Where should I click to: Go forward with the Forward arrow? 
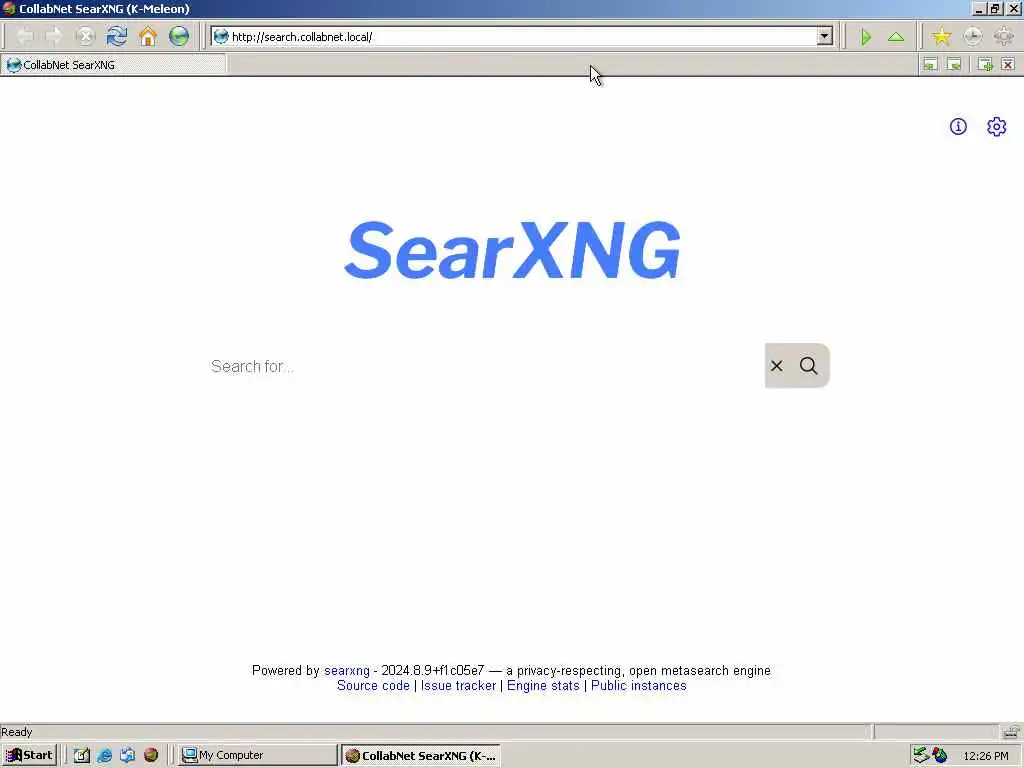point(54,36)
